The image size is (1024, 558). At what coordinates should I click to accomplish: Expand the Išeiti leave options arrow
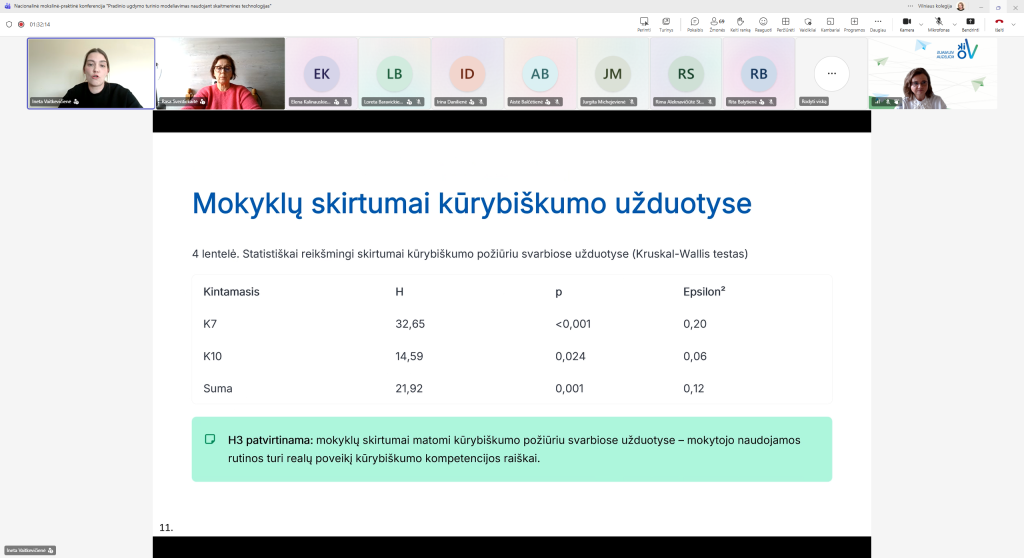coord(1013,22)
